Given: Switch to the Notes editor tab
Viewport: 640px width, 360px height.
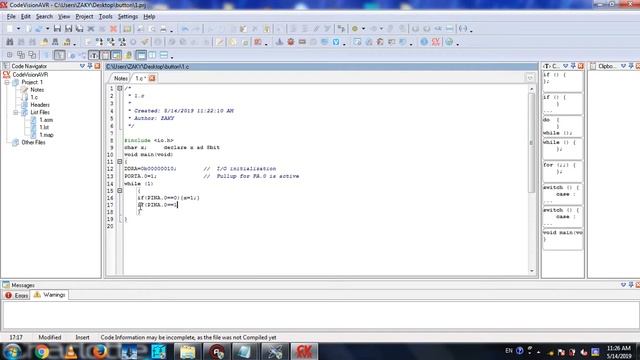Looking at the screenshot, I should point(120,78).
